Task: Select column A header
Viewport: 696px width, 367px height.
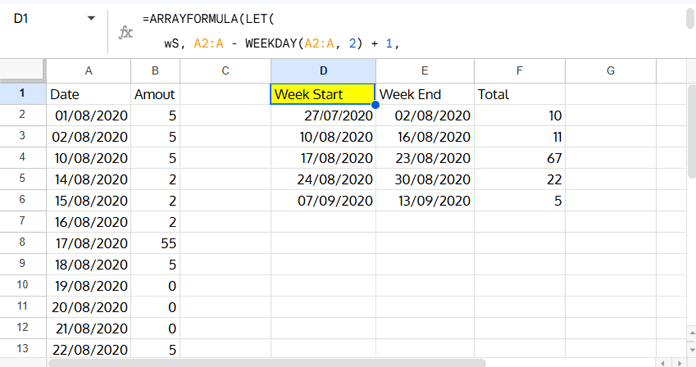Action: 89,71
